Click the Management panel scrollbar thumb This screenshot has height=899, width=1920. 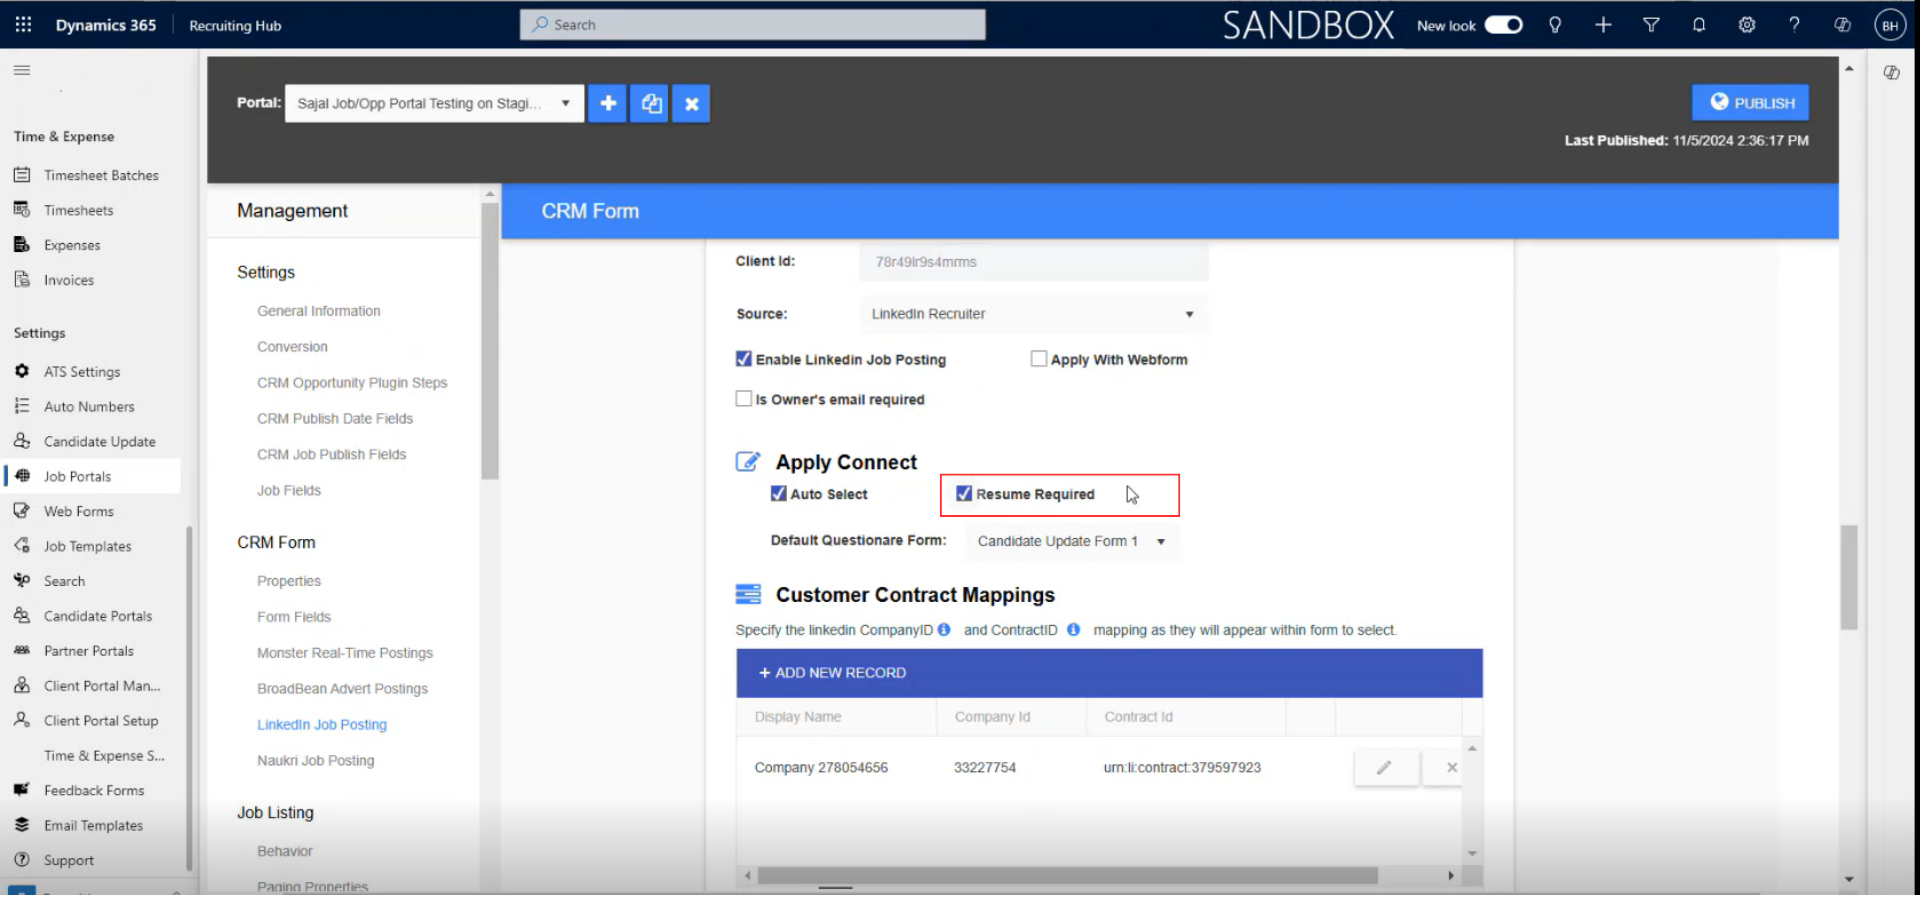tap(489, 341)
